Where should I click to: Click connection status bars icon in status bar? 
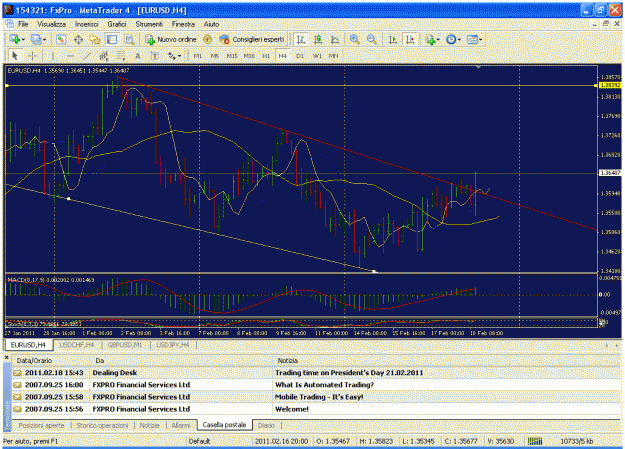(535, 441)
